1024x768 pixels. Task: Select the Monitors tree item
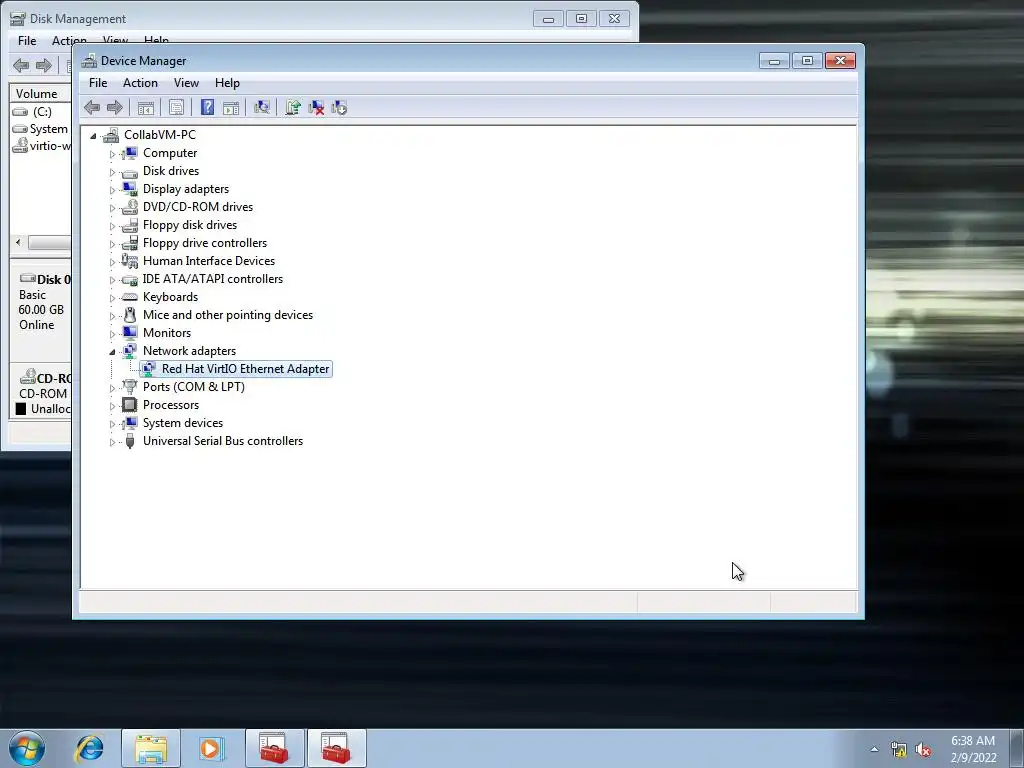click(x=167, y=333)
